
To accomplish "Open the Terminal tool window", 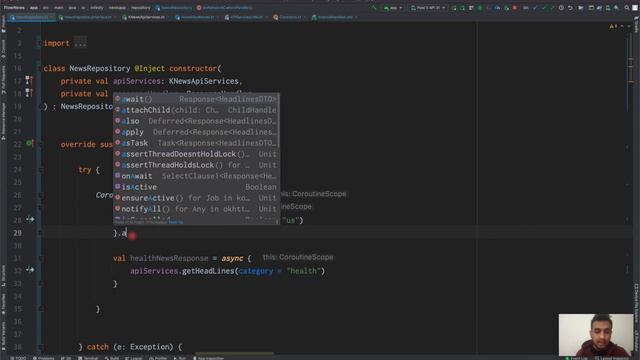I will tap(88, 358).
